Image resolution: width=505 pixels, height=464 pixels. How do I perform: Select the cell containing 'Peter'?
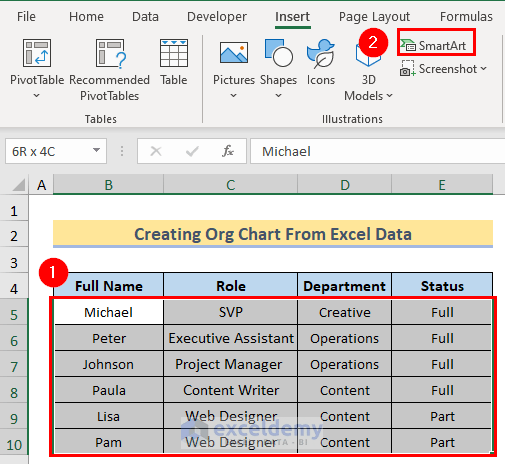coord(109,338)
